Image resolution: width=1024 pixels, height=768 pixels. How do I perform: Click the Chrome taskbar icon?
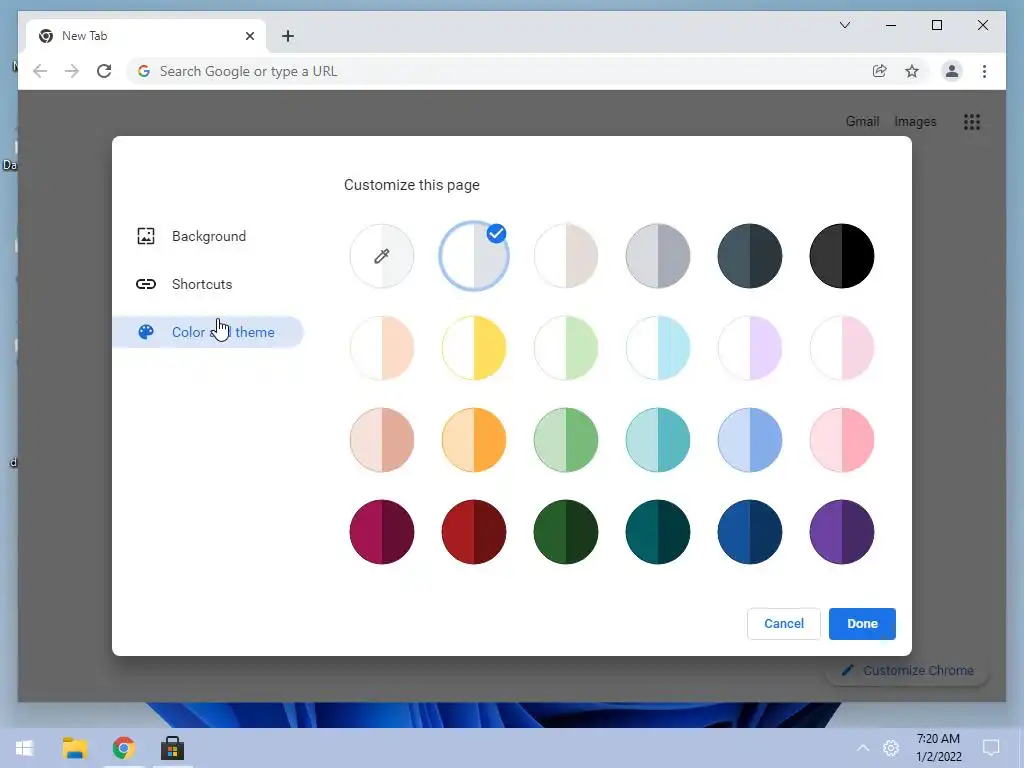coord(123,748)
